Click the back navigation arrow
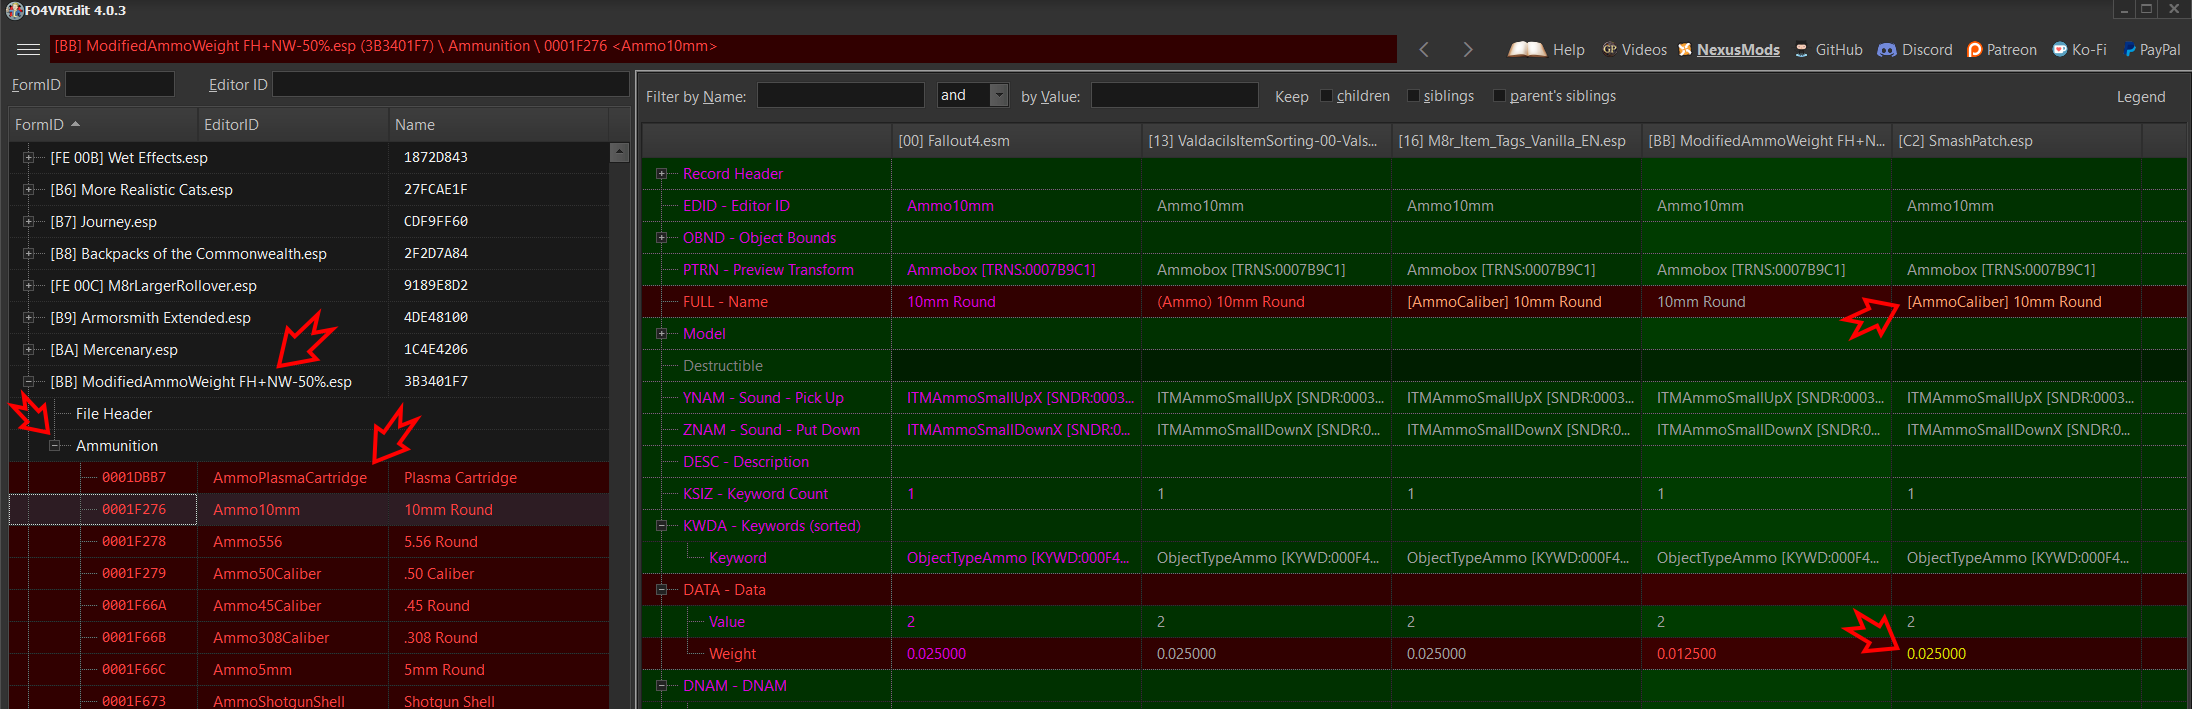 coord(1424,49)
